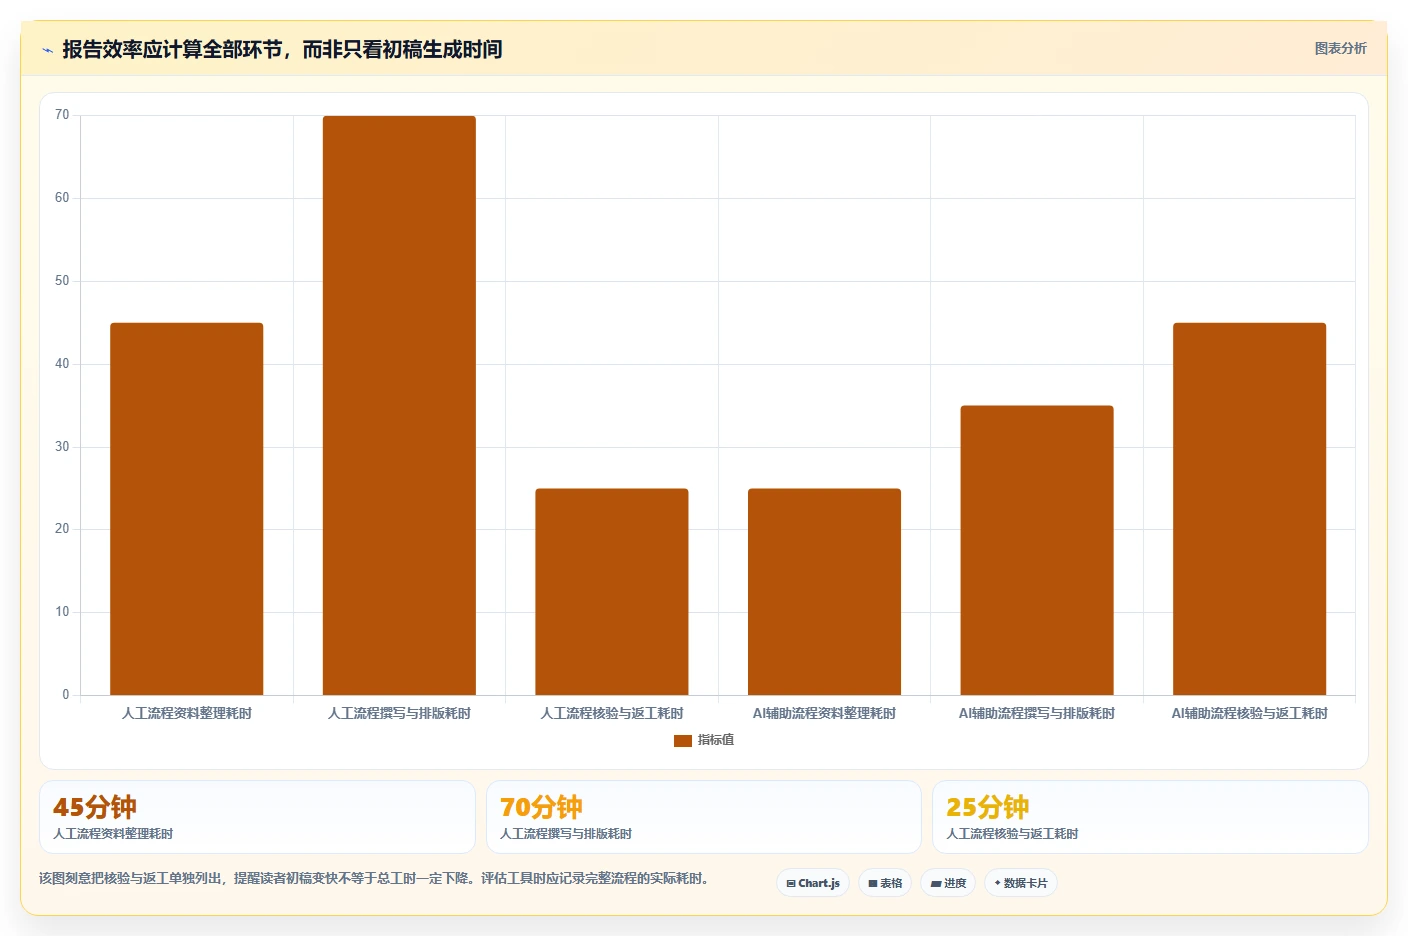
Task: Select the 人工流程撰写与排版耗时 bar
Action: pos(399,405)
